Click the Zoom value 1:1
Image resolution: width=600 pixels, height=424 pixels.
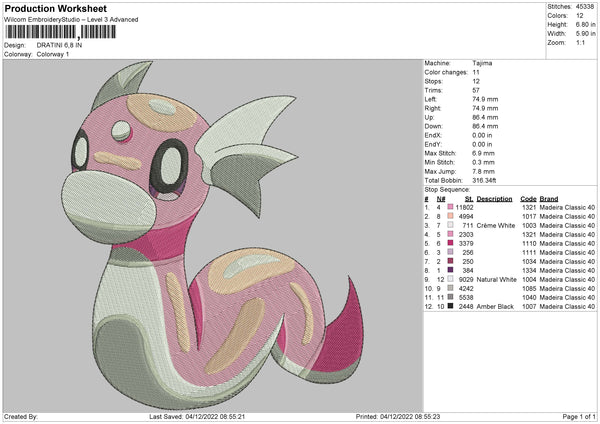click(580, 42)
